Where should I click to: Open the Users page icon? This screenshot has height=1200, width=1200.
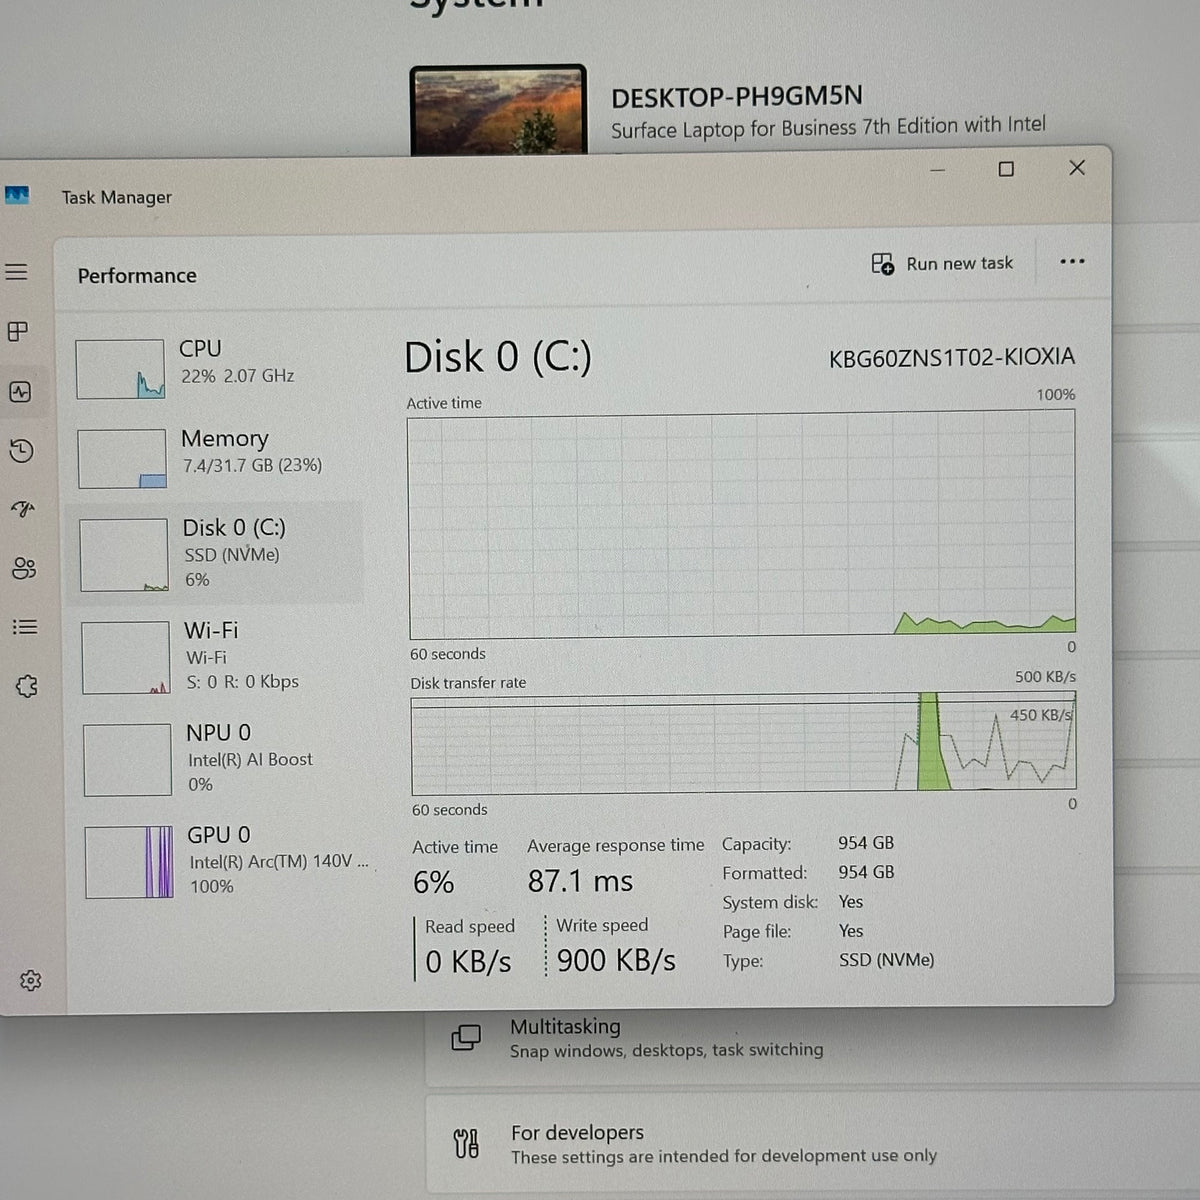coord(24,568)
